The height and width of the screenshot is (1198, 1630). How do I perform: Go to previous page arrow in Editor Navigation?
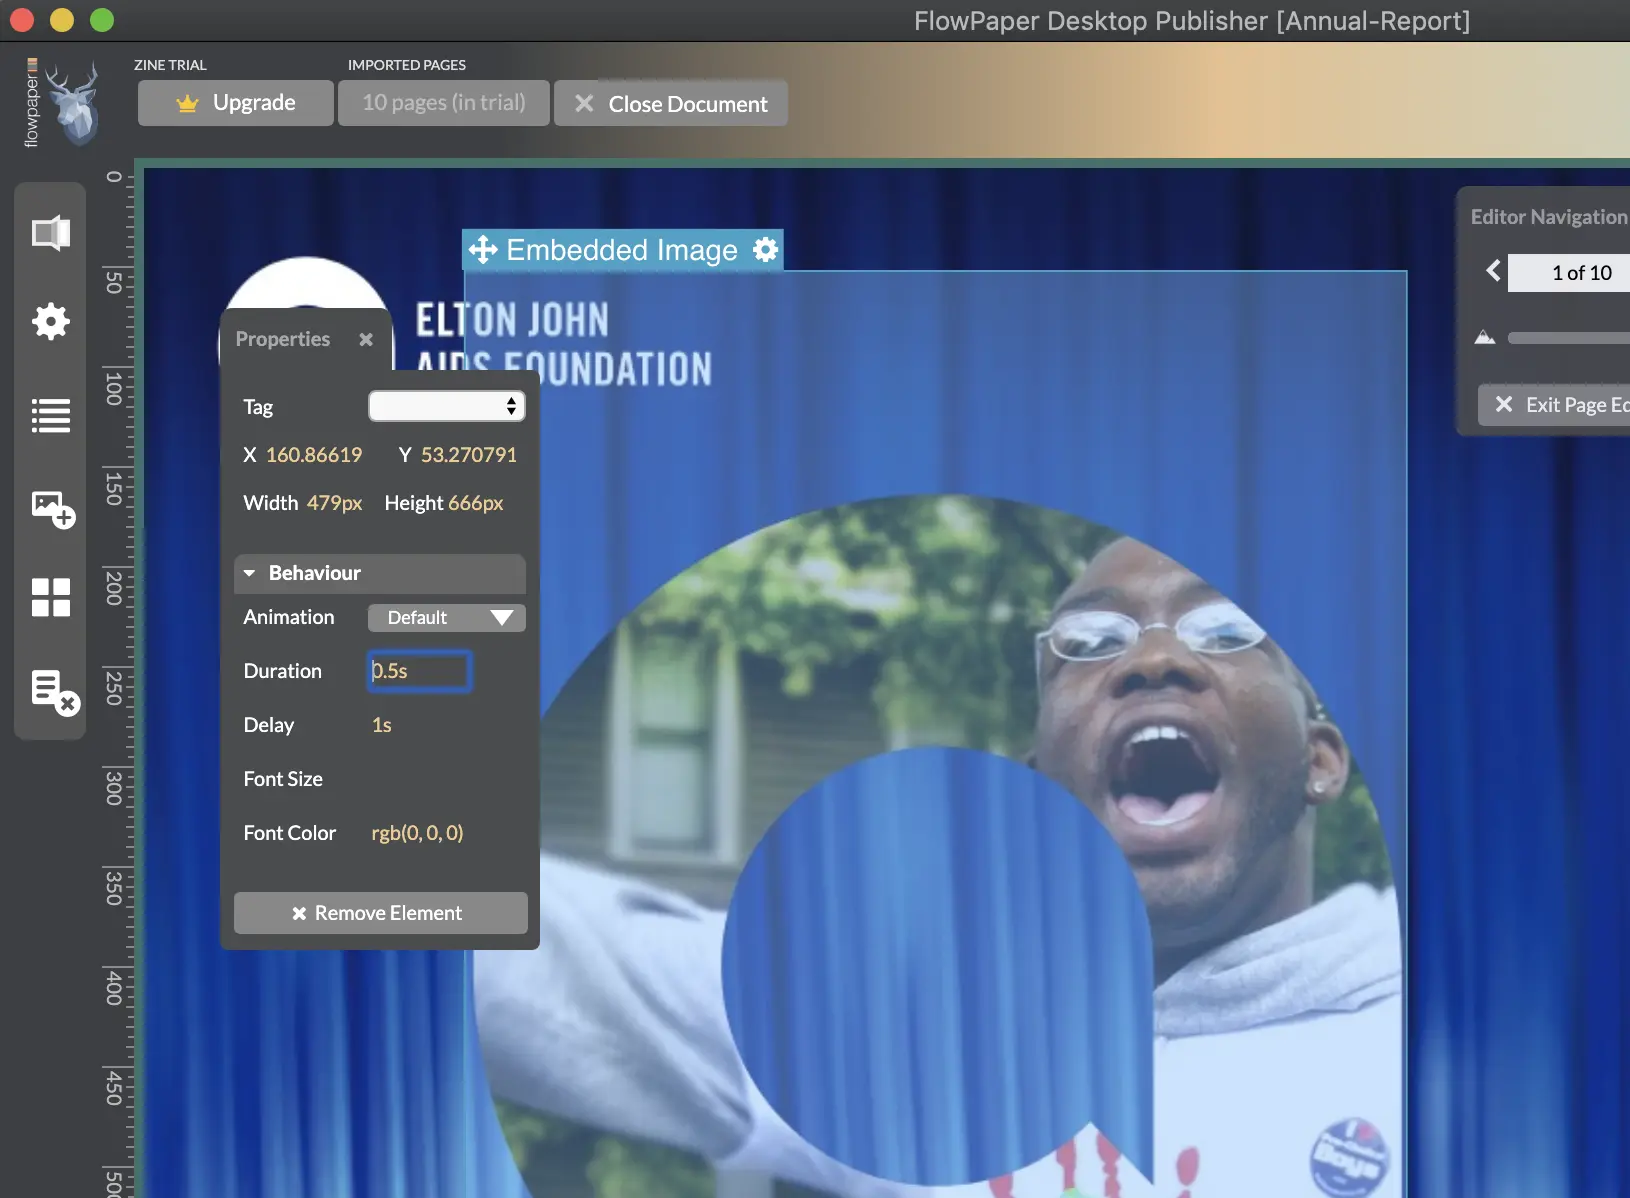tap(1493, 271)
